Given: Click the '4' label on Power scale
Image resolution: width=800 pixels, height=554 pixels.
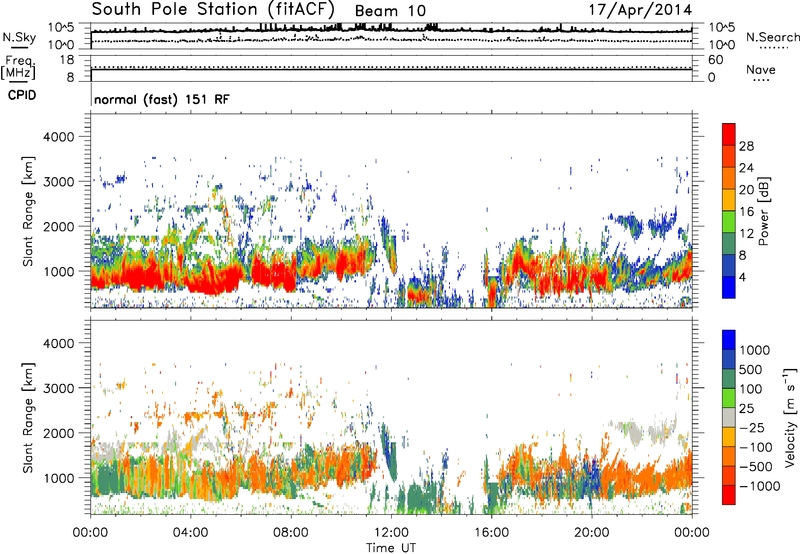Looking at the screenshot, I should 742,277.
